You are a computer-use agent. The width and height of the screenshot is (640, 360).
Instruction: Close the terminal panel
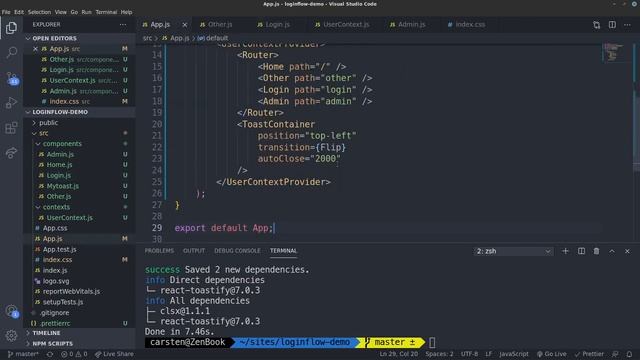(627, 251)
